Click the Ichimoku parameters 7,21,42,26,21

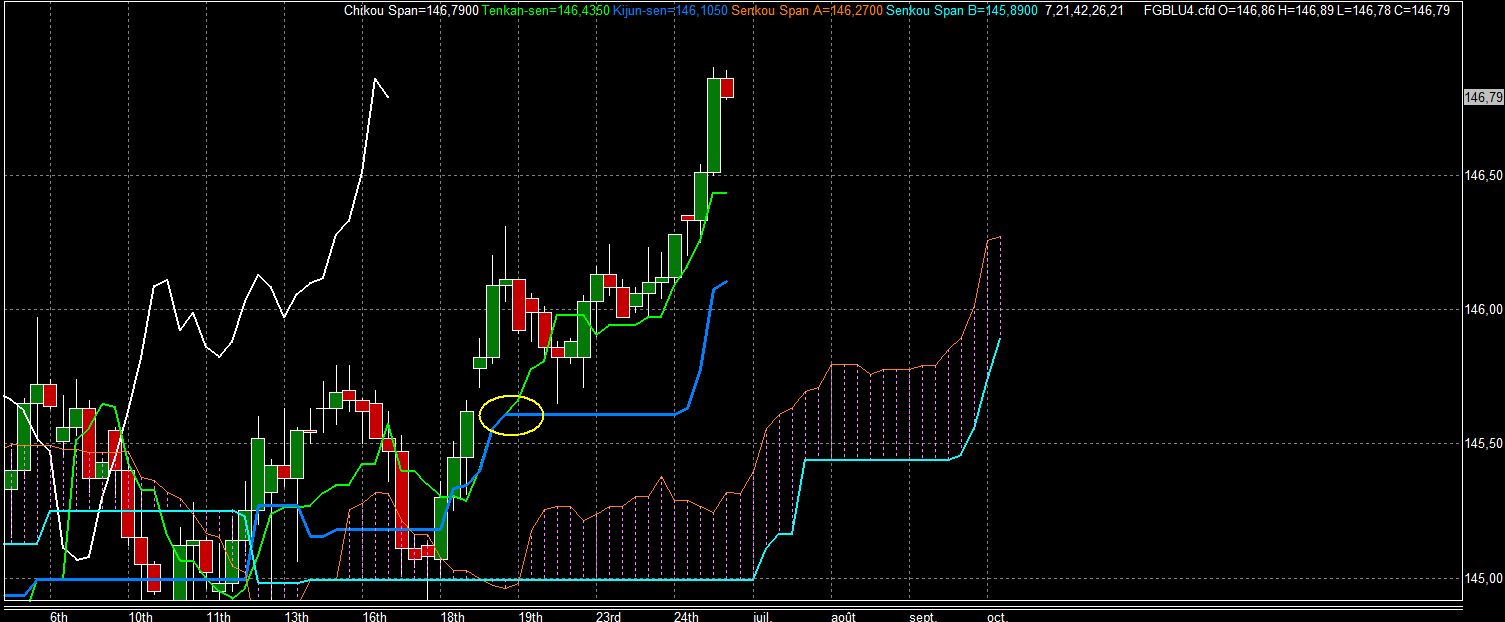[1084, 10]
